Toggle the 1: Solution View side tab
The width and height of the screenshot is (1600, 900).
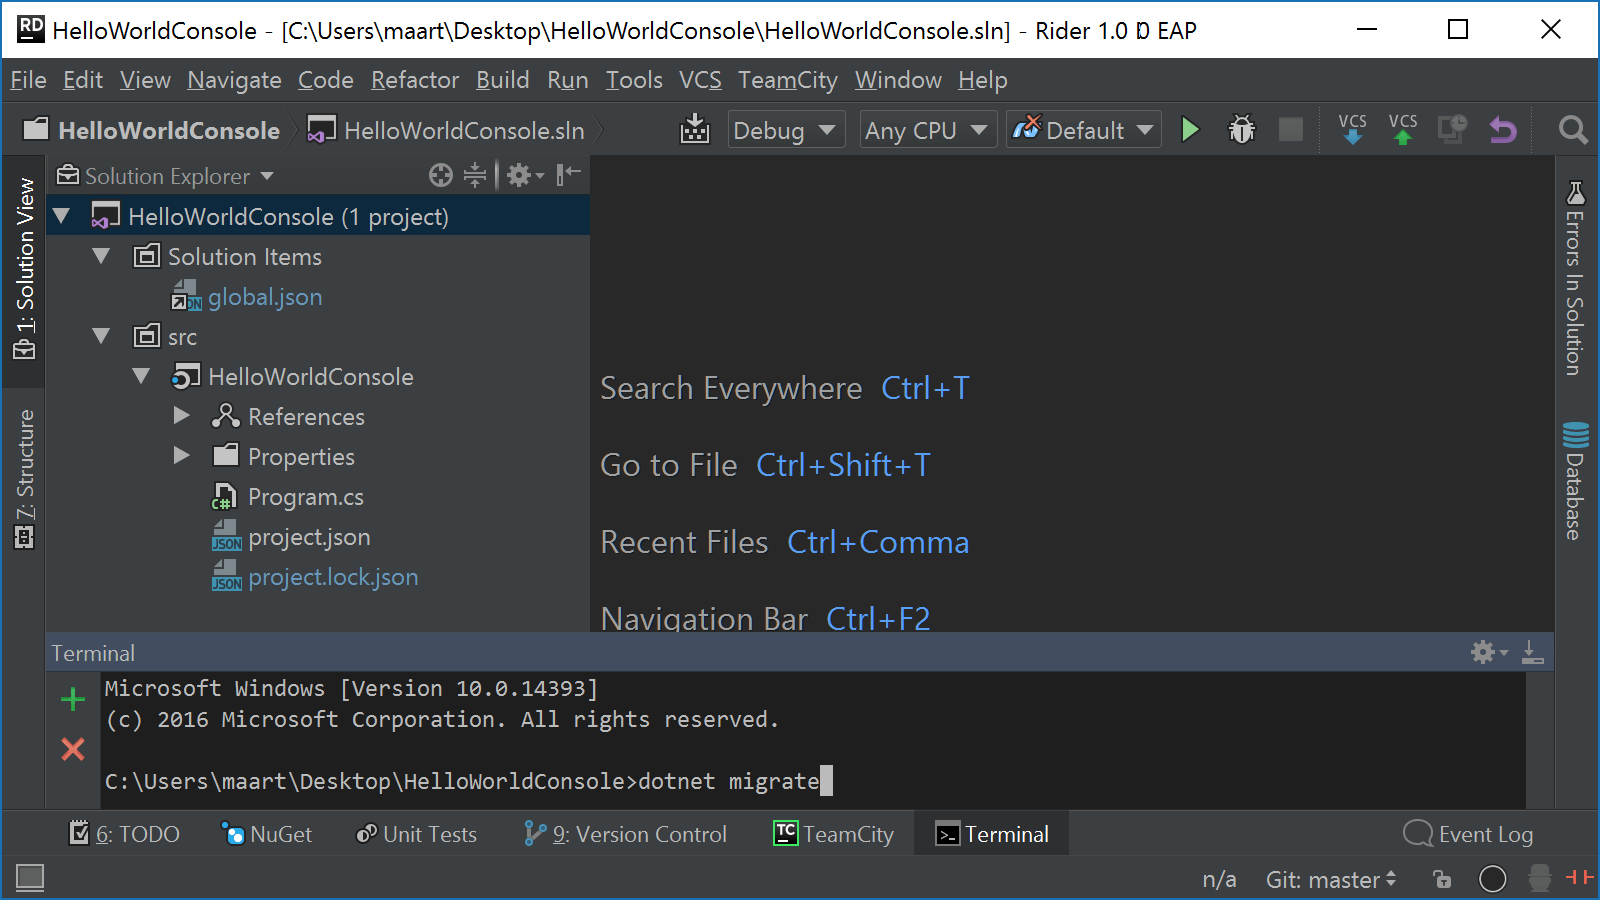[24, 270]
